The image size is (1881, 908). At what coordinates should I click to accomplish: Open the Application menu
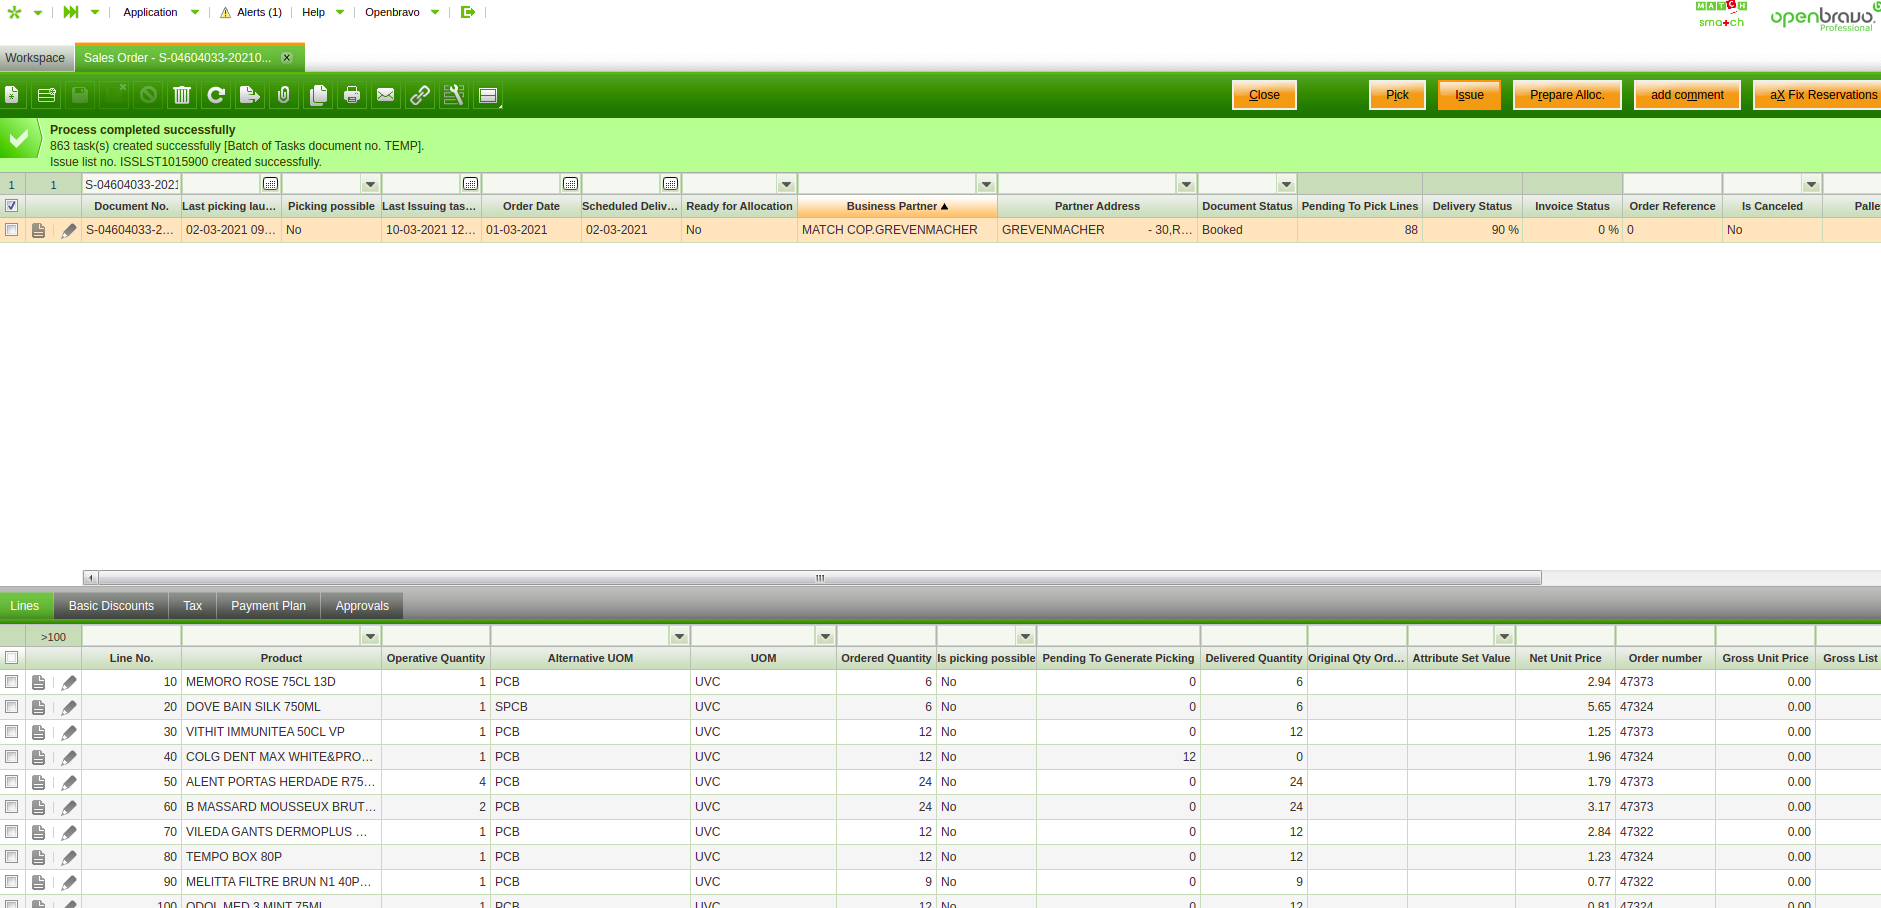coord(151,12)
